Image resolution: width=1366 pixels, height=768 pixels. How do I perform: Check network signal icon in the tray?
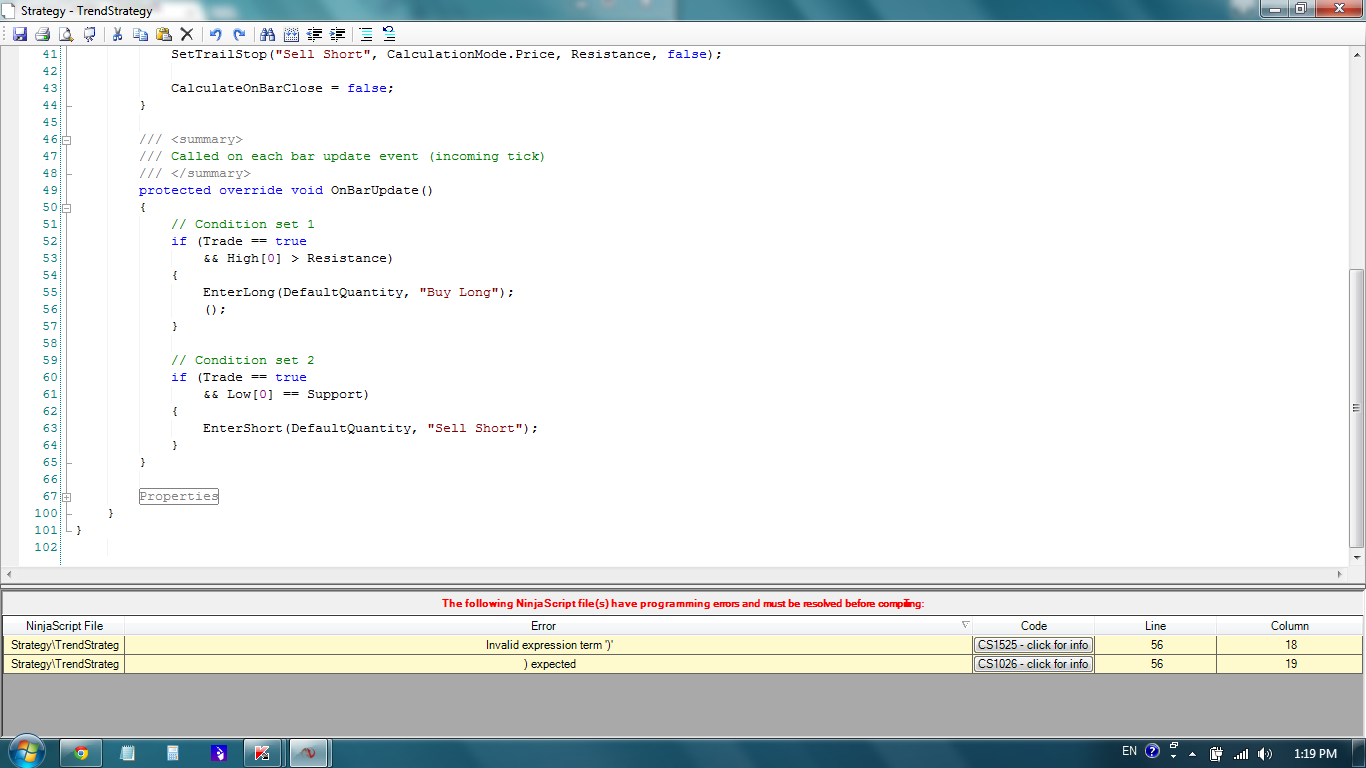pos(1241,753)
